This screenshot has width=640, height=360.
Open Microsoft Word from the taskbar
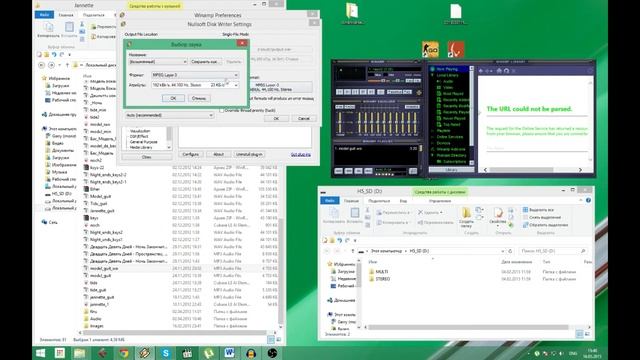point(229,353)
